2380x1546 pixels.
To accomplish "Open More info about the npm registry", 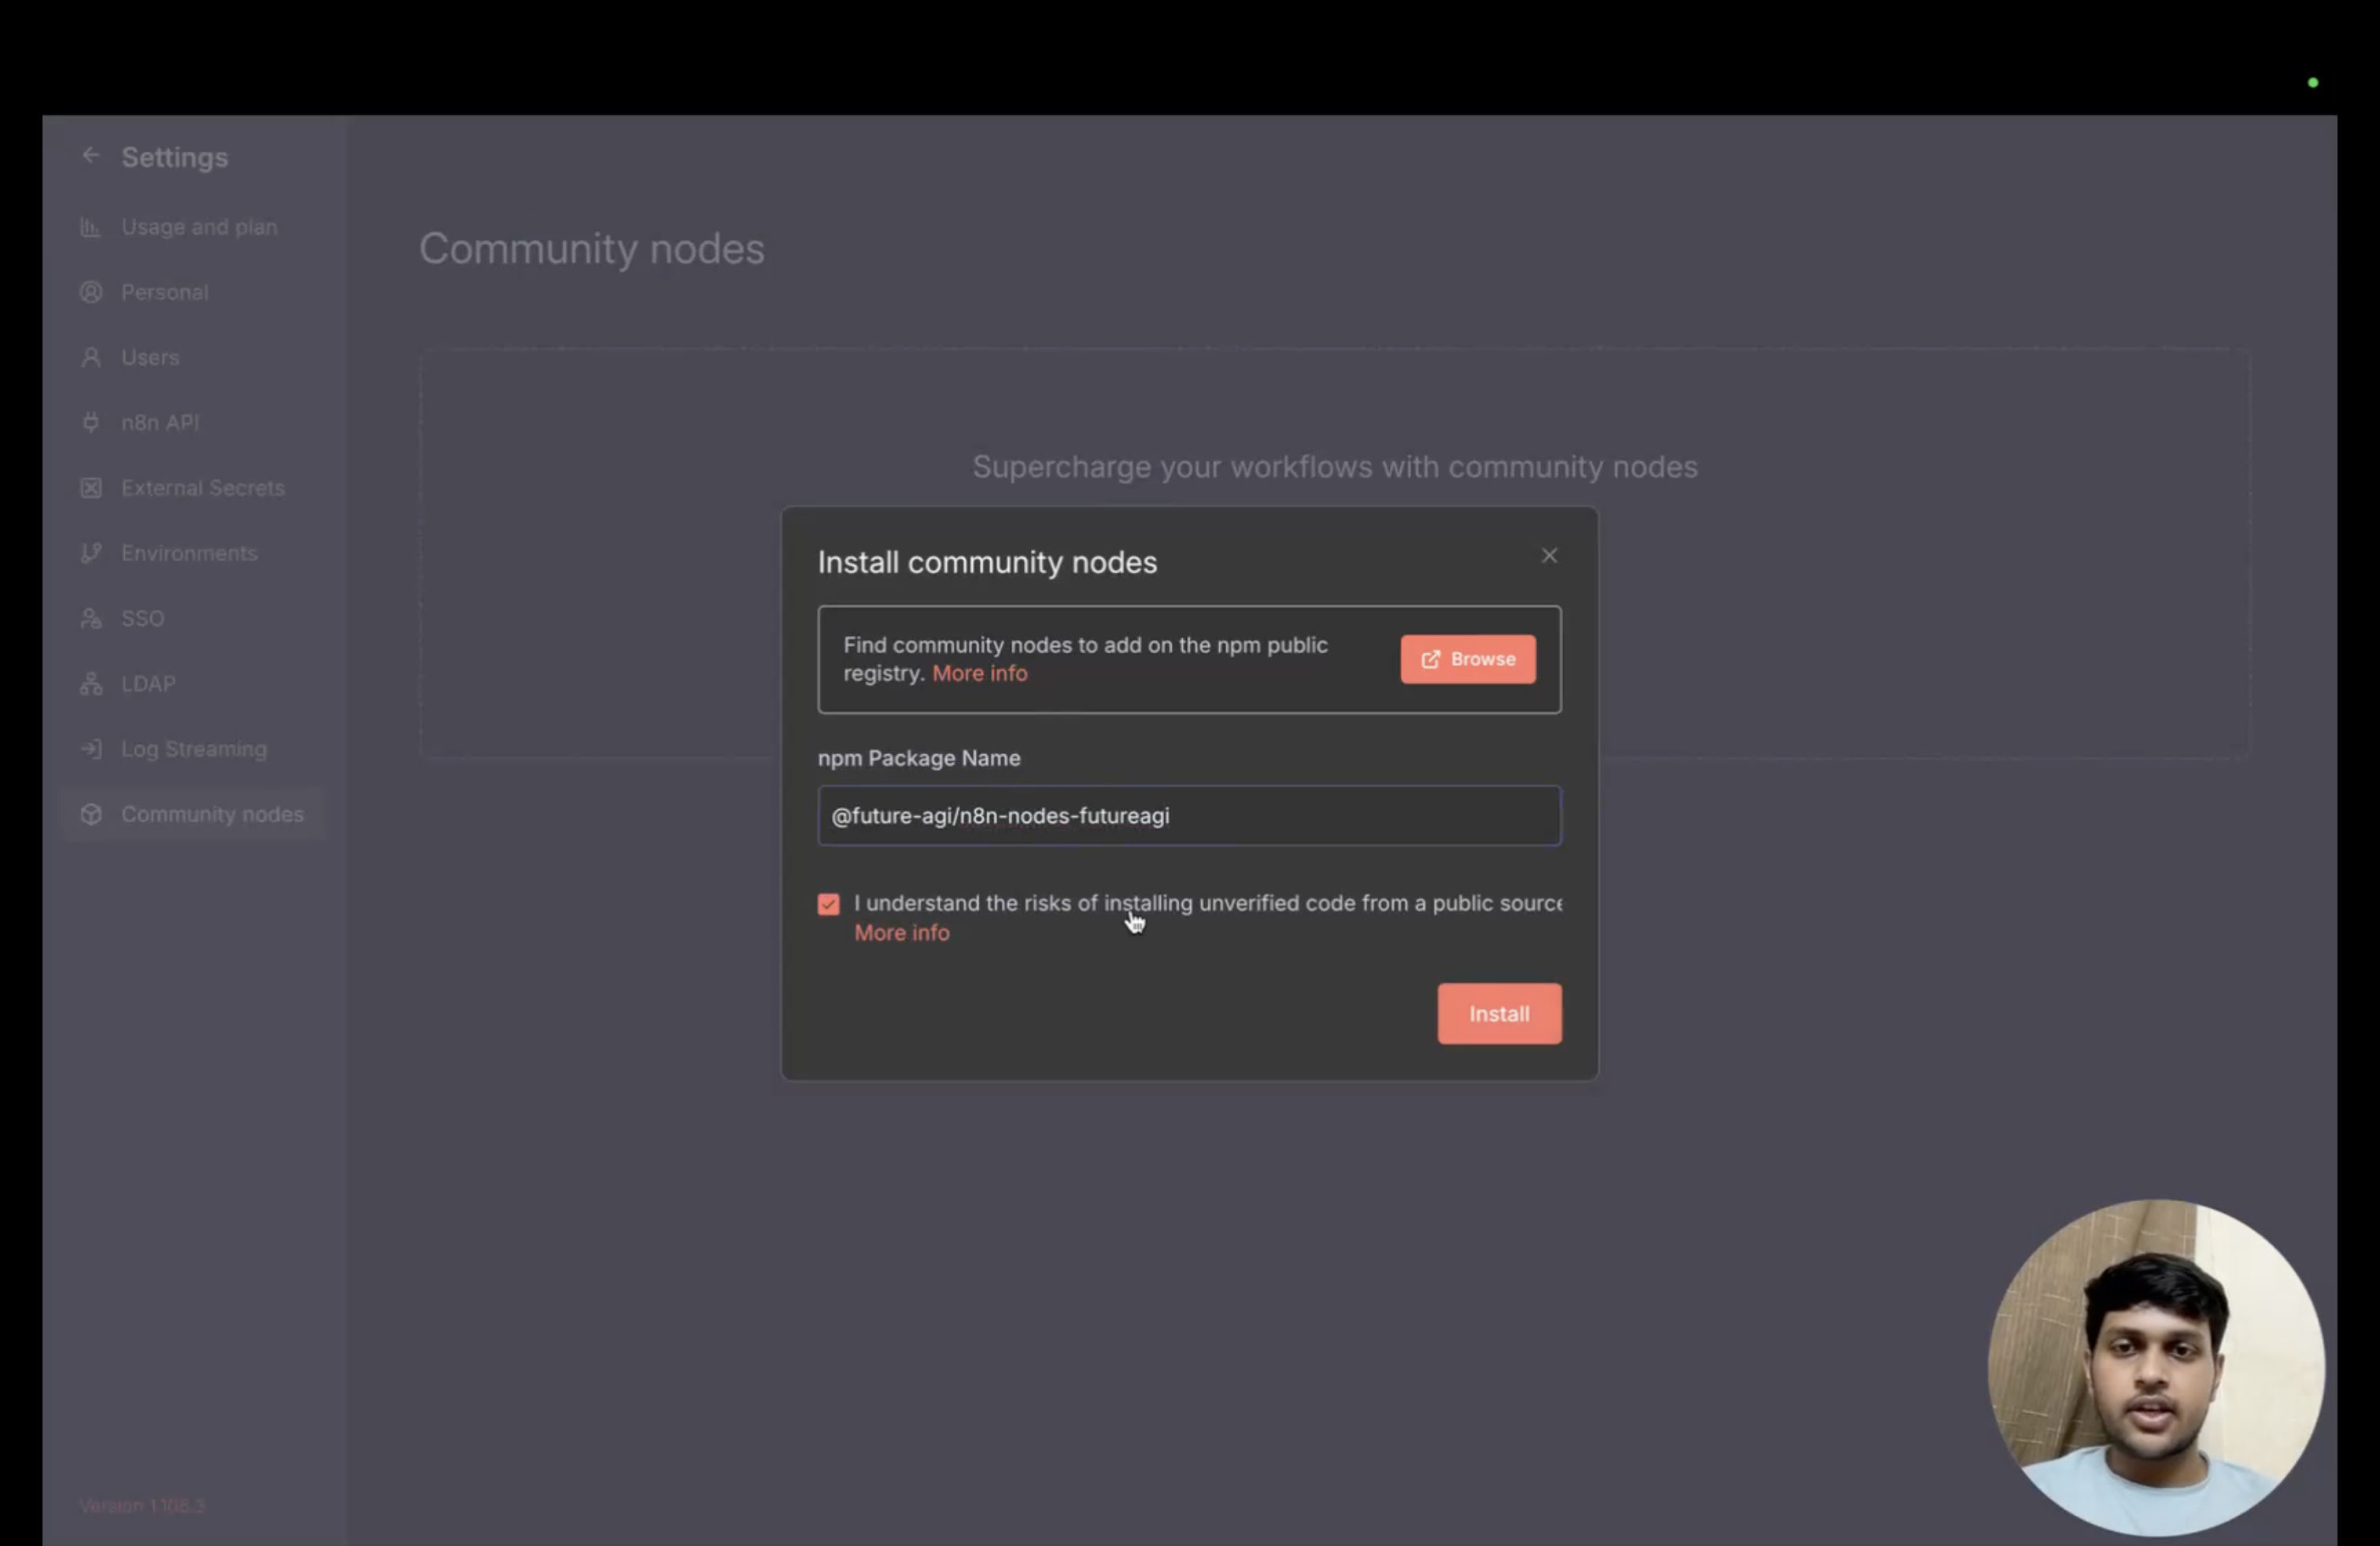I will (x=979, y=673).
